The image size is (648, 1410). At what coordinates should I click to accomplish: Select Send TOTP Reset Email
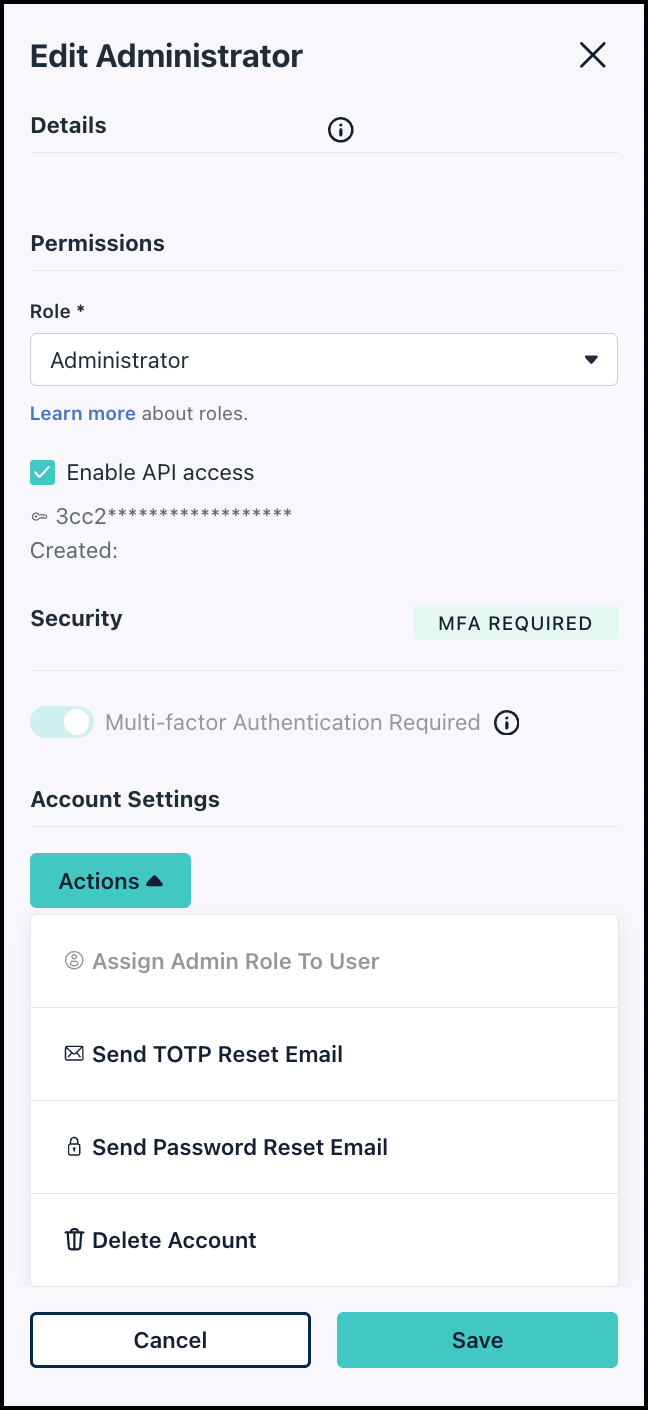218,1054
